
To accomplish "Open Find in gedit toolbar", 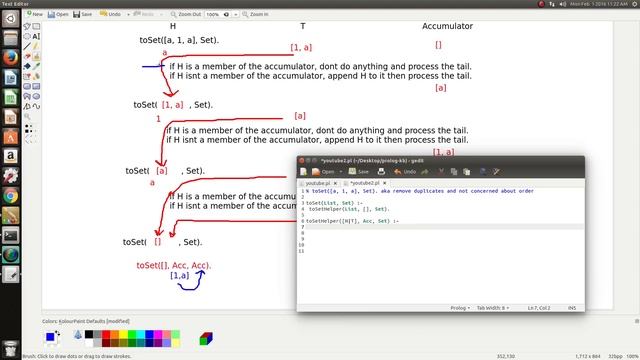I will tap(483, 172).
